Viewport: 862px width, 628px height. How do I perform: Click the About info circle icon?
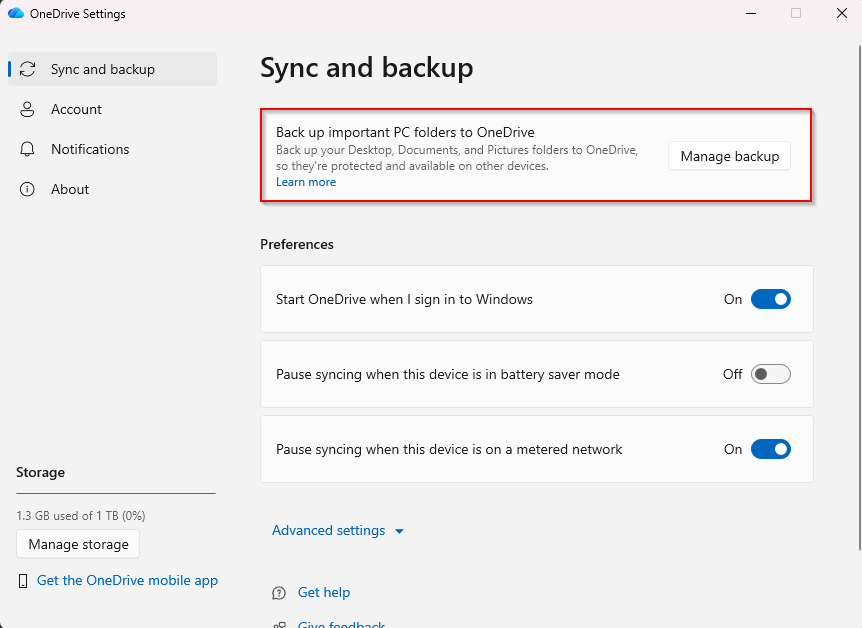pos(28,189)
